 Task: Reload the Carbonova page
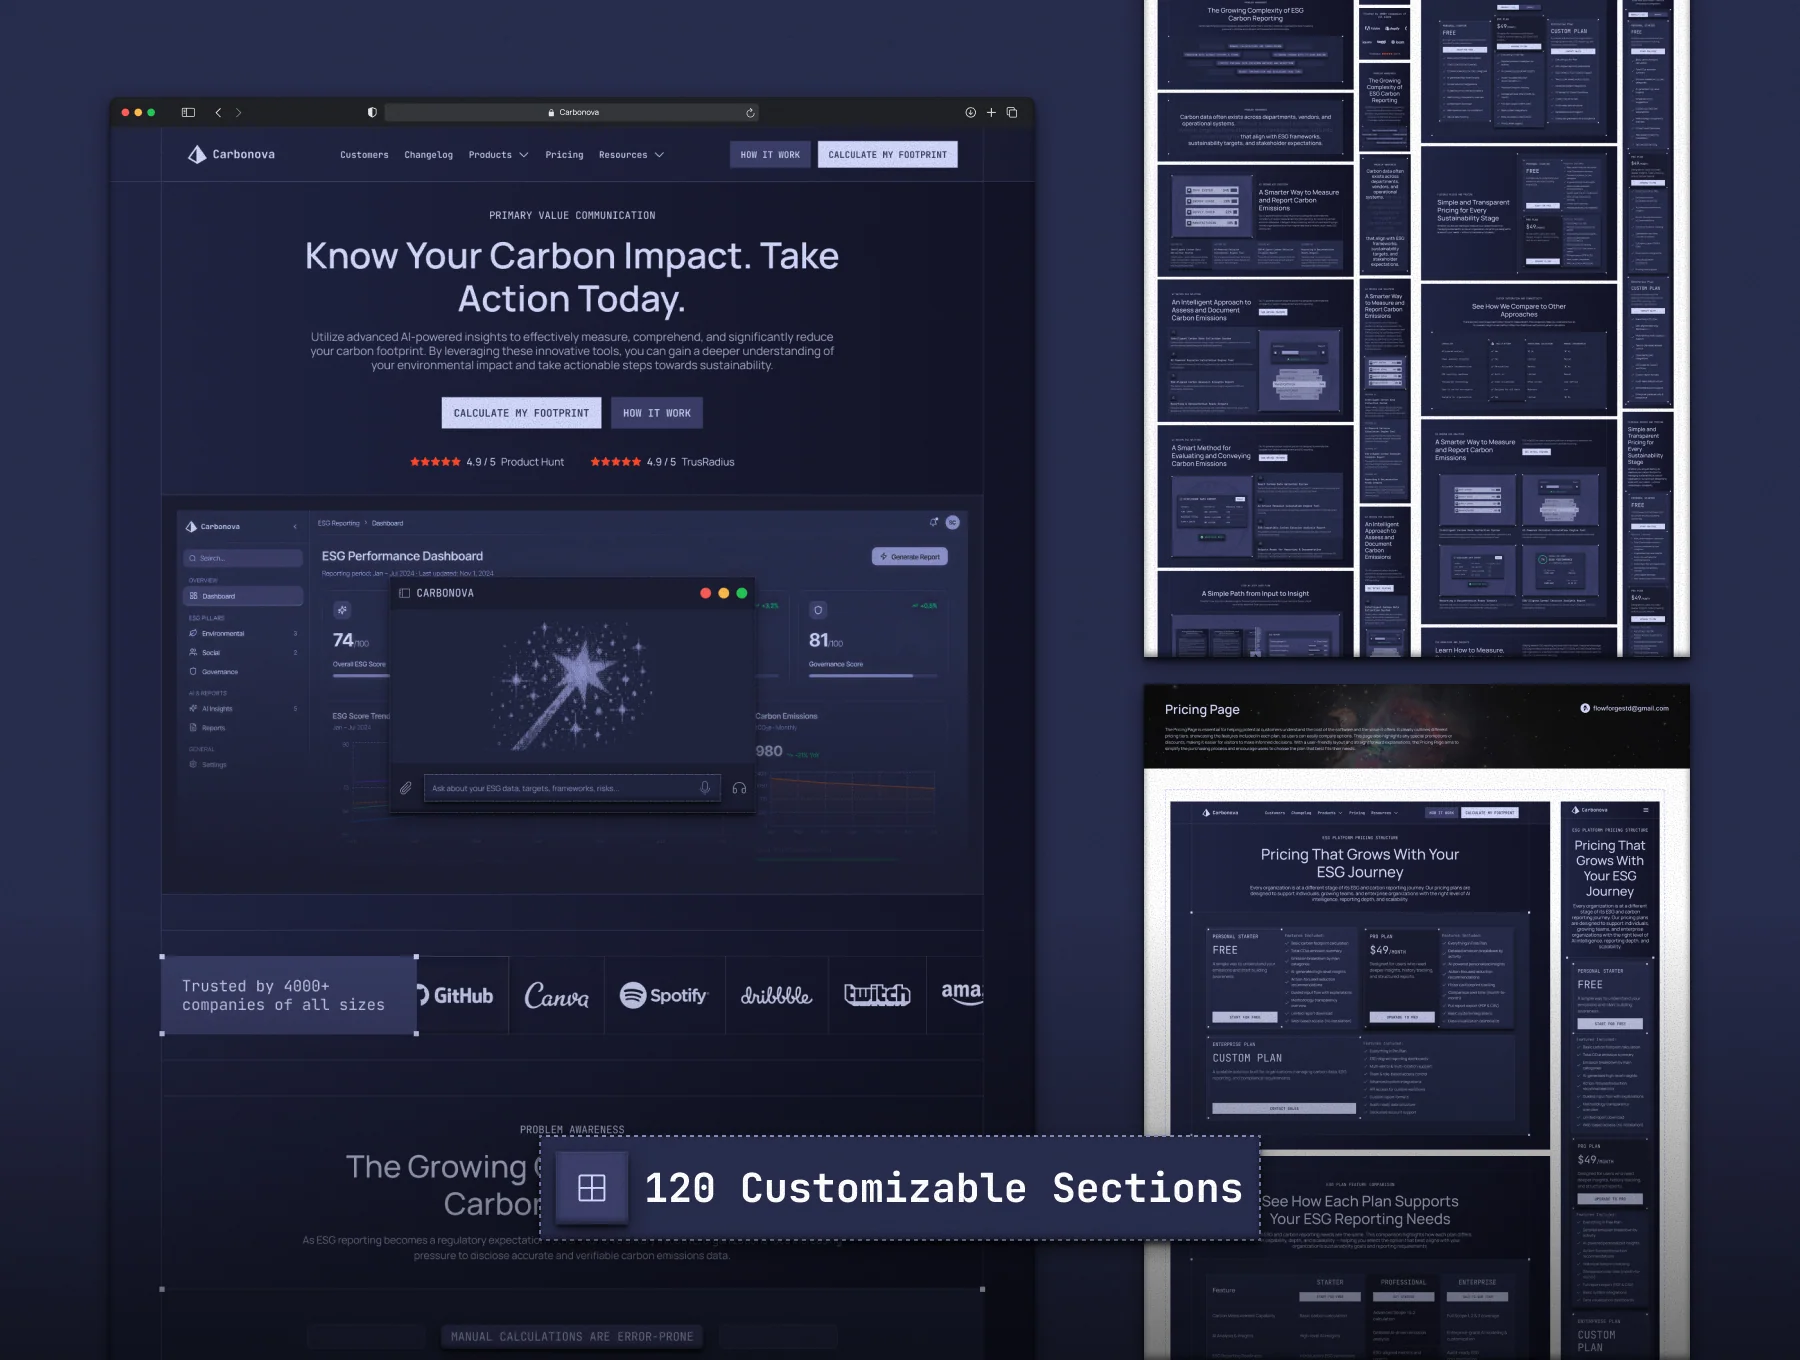[x=750, y=112]
